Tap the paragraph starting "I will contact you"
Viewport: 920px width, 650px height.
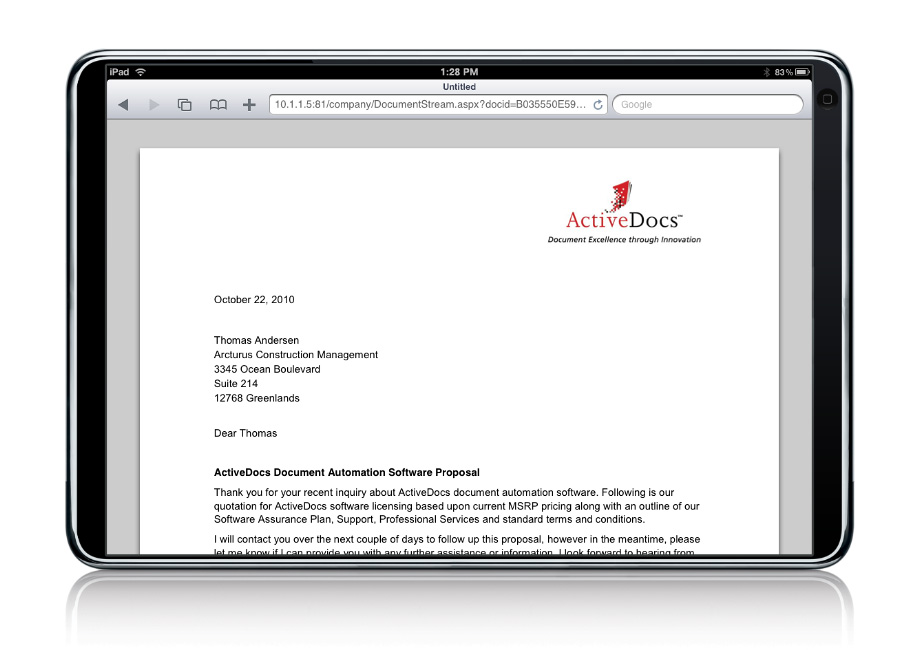457,546
